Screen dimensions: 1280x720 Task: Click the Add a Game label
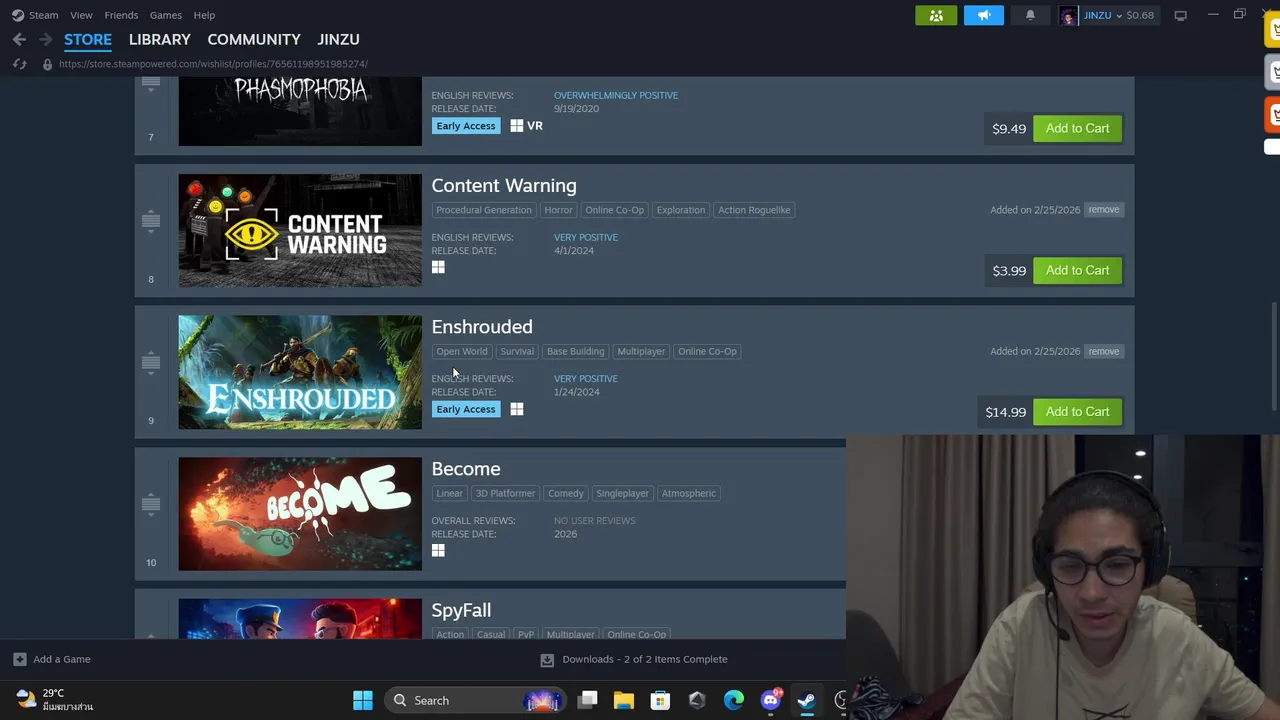click(61, 659)
